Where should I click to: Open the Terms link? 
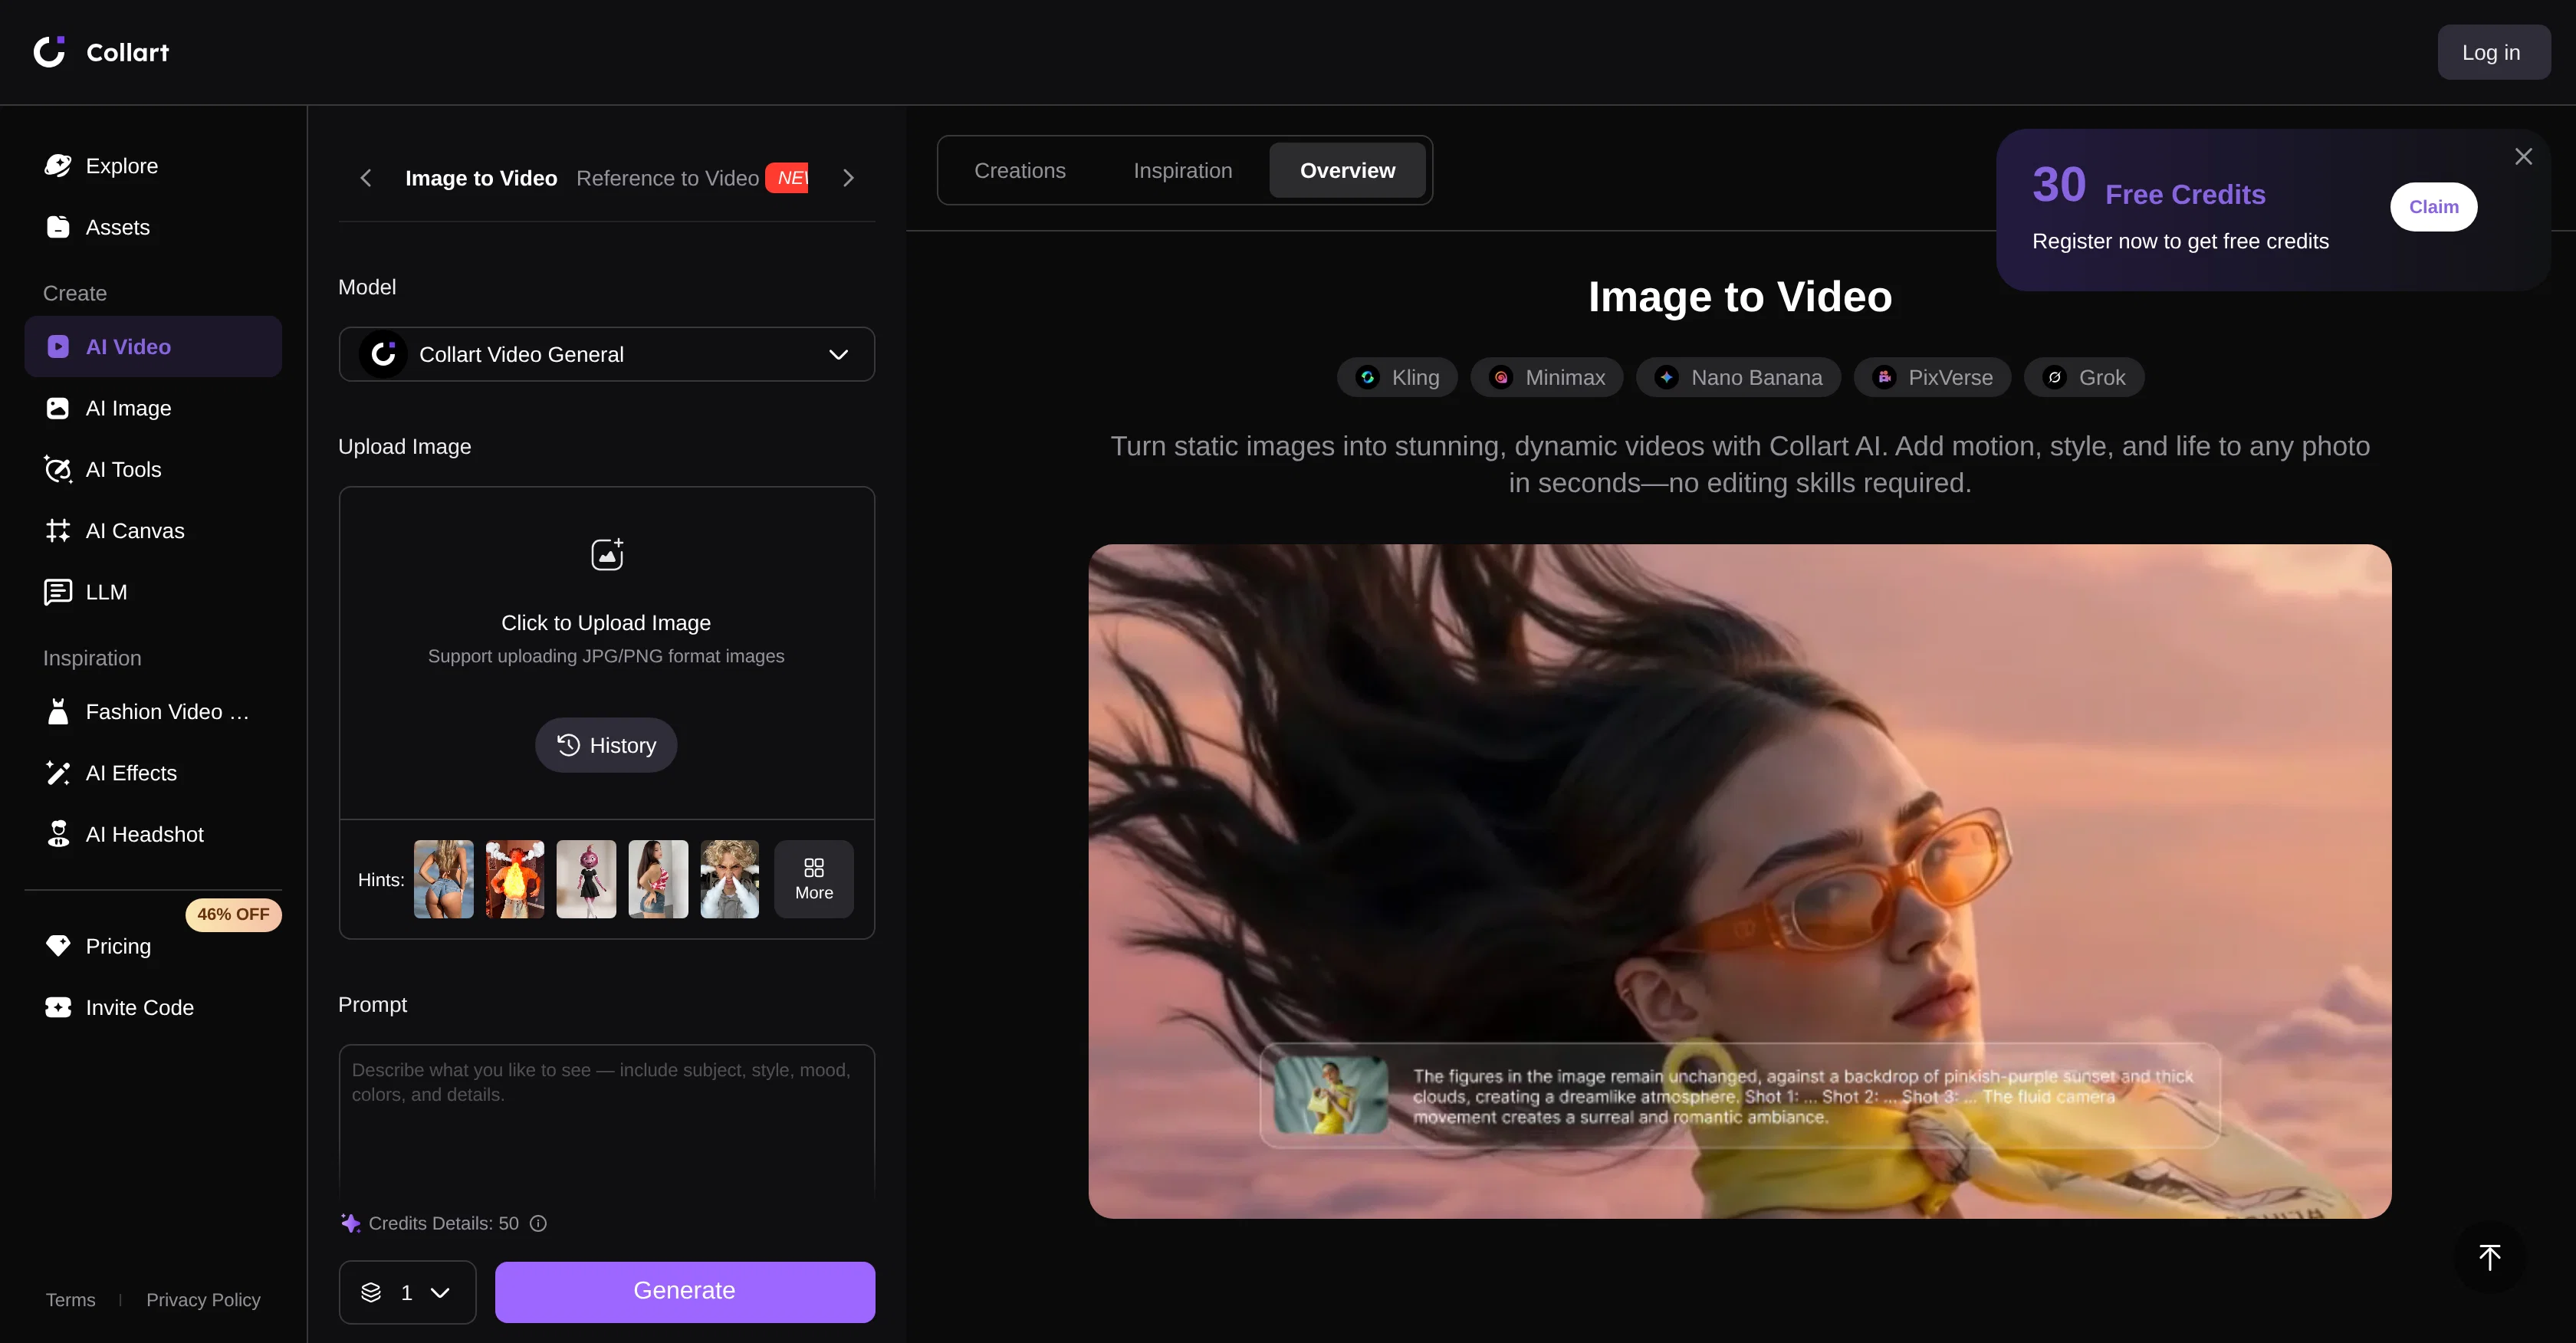[70, 1300]
